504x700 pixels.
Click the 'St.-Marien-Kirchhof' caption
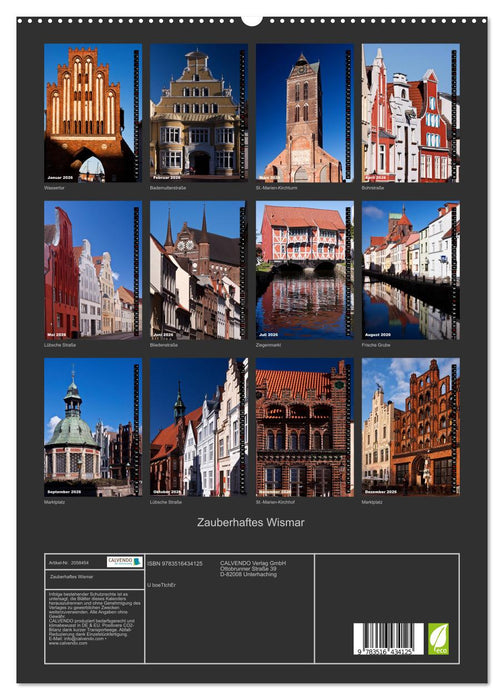pyautogui.click(x=275, y=502)
